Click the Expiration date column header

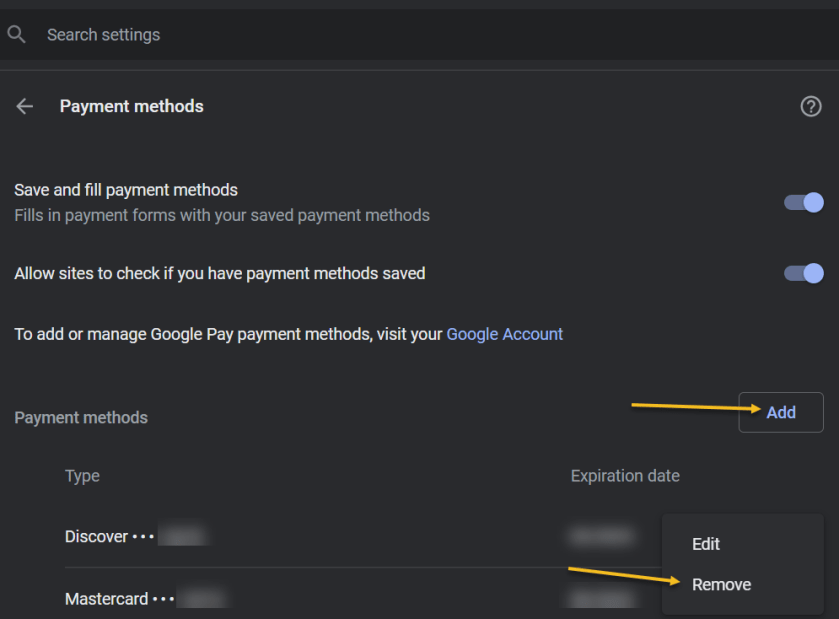[625, 476]
